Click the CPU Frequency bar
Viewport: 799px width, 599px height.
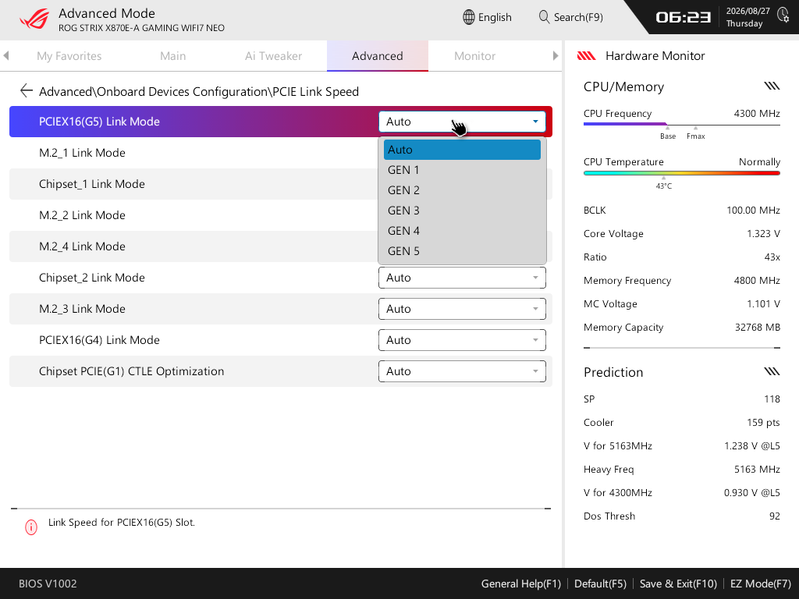[682, 124]
